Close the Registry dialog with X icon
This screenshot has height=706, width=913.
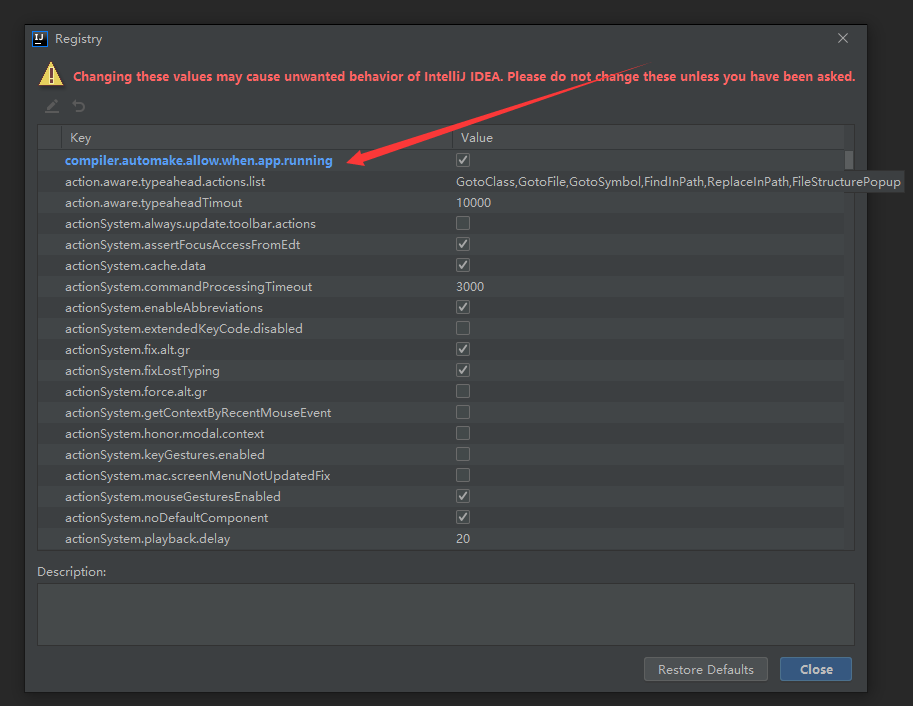pos(843,38)
